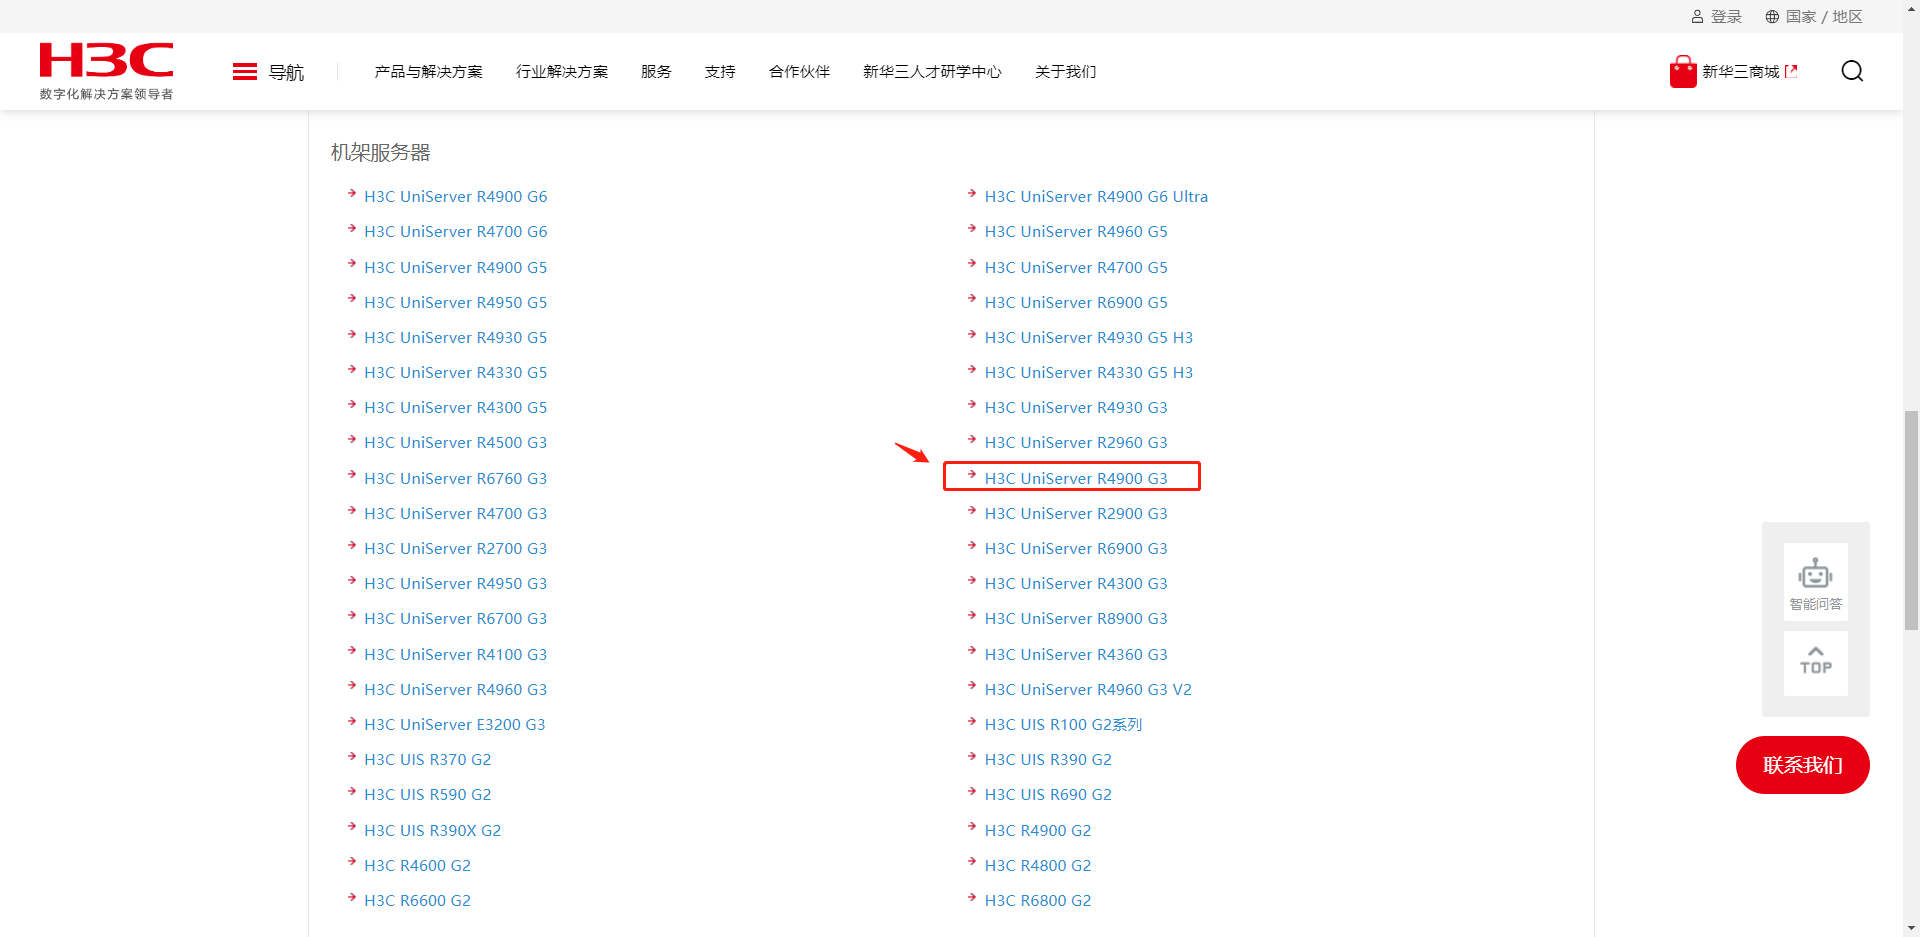Open H3C UniServer R8900 G3 link
1920x937 pixels.
[1076, 619]
